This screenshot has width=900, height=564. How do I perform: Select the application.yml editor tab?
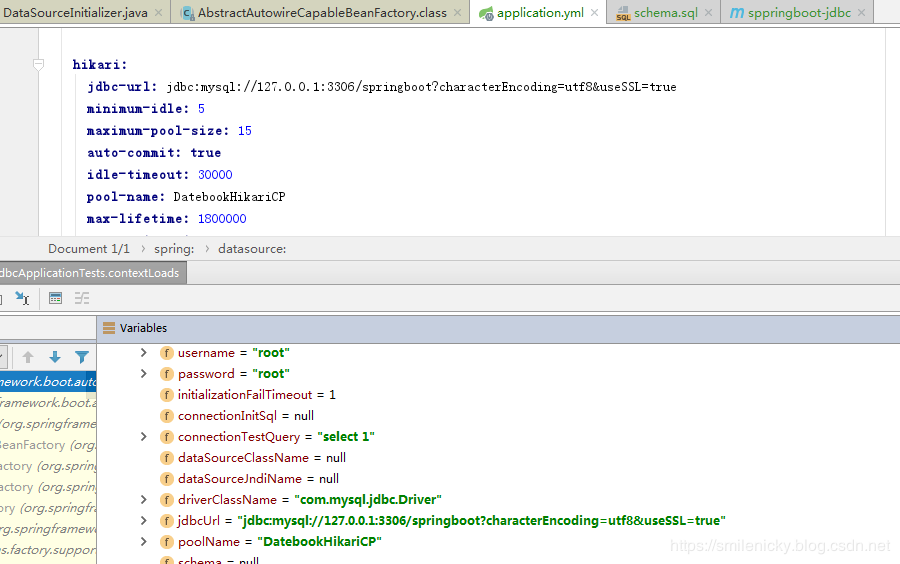coord(540,13)
